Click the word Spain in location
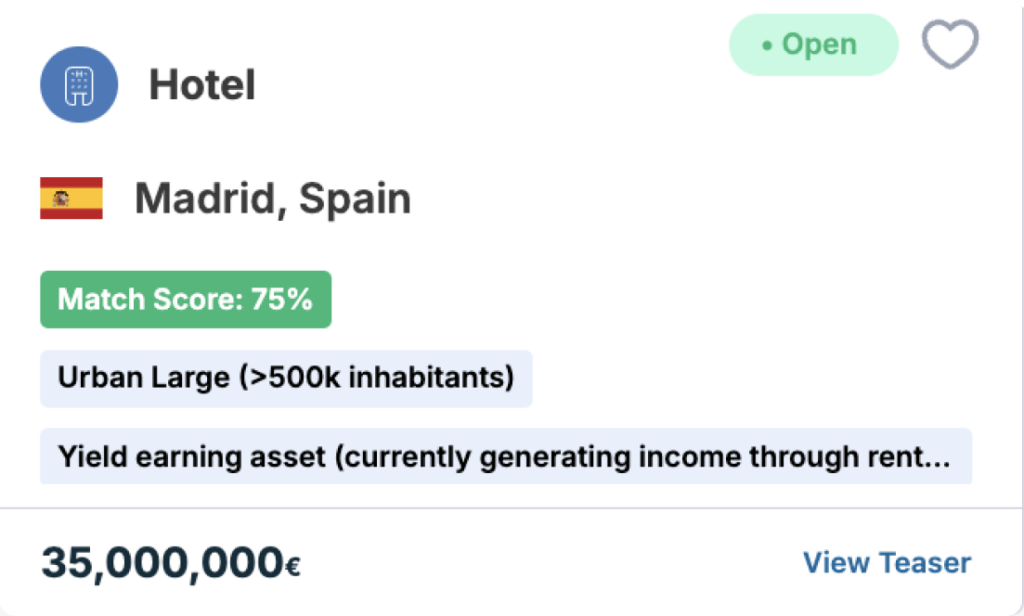The width and height of the screenshot is (1024, 616). (355, 198)
